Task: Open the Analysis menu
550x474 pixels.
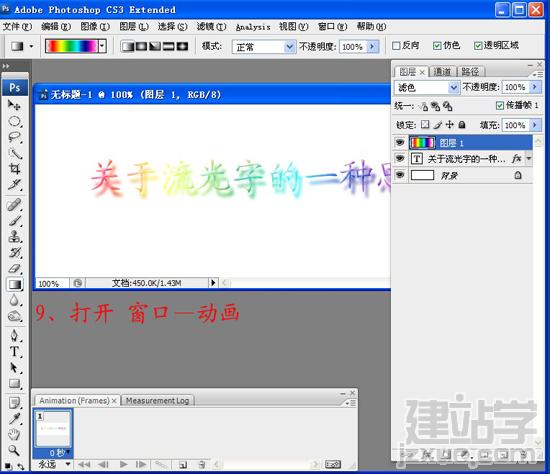Action: tap(253, 27)
